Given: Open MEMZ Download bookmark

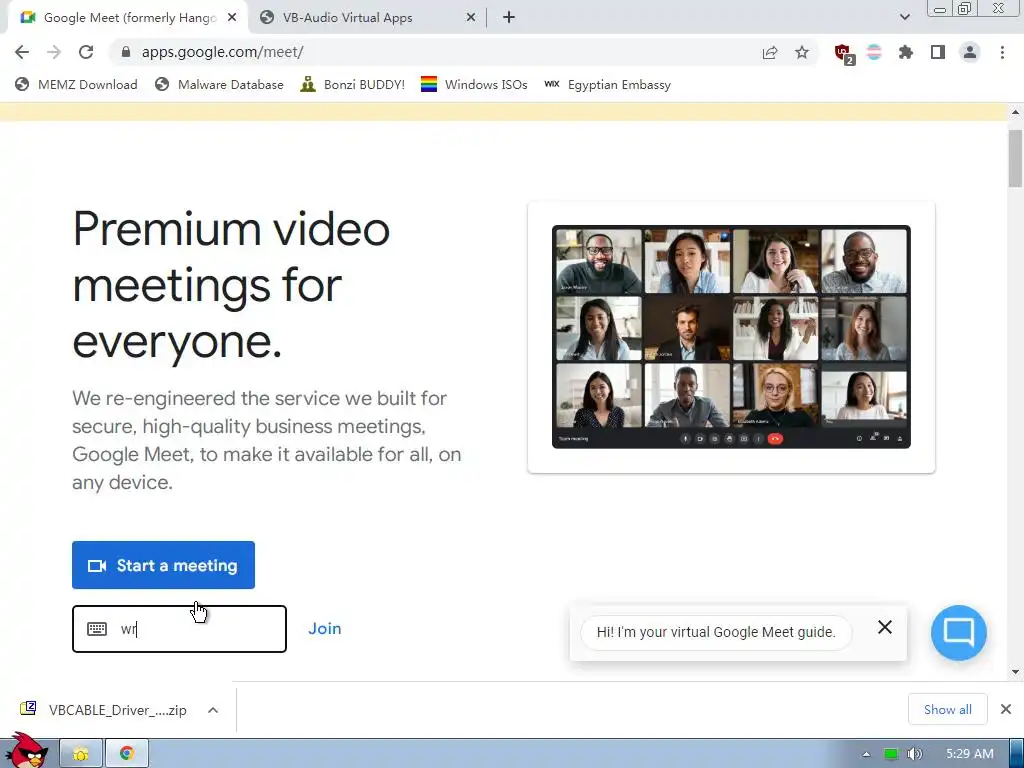Looking at the screenshot, I should (x=76, y=85).
